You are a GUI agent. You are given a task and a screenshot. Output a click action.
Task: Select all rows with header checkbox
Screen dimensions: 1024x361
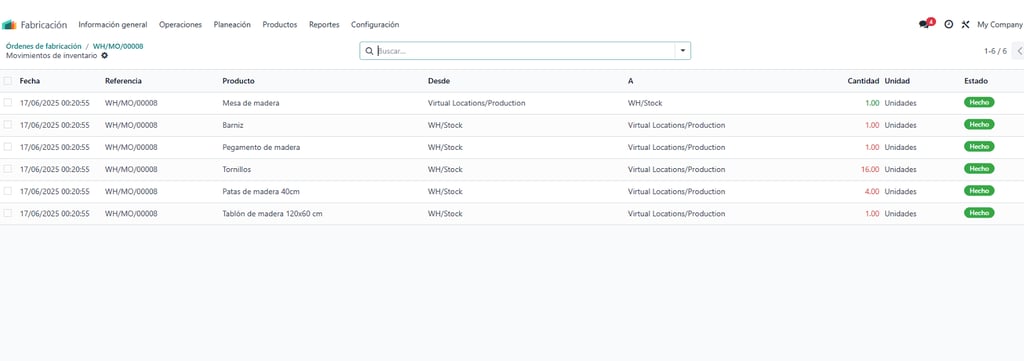(x=8, y=81)
